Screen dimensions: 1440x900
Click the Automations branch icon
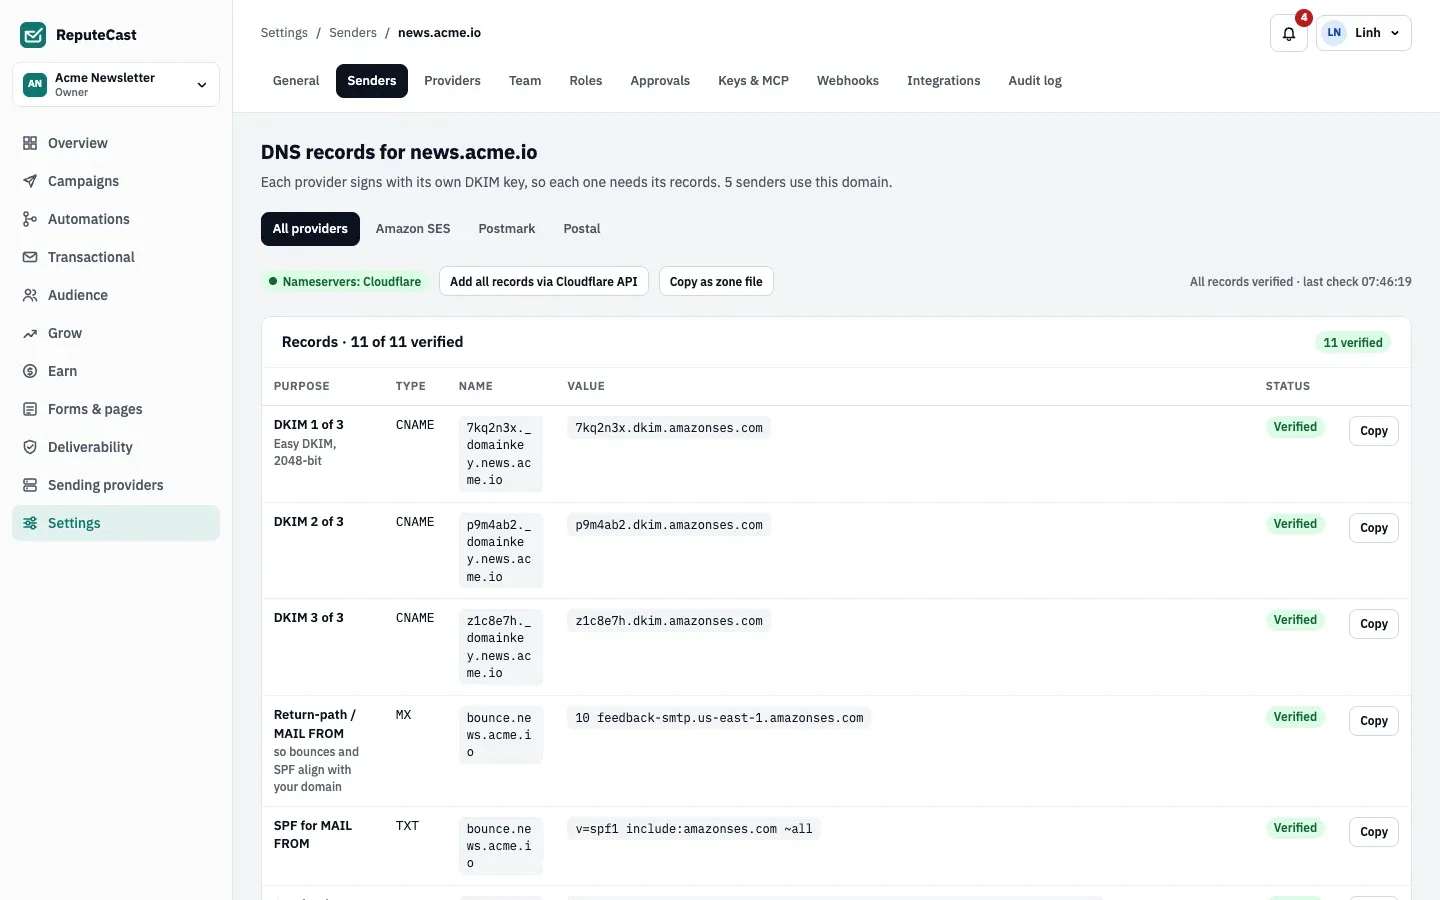click(30, 219)
